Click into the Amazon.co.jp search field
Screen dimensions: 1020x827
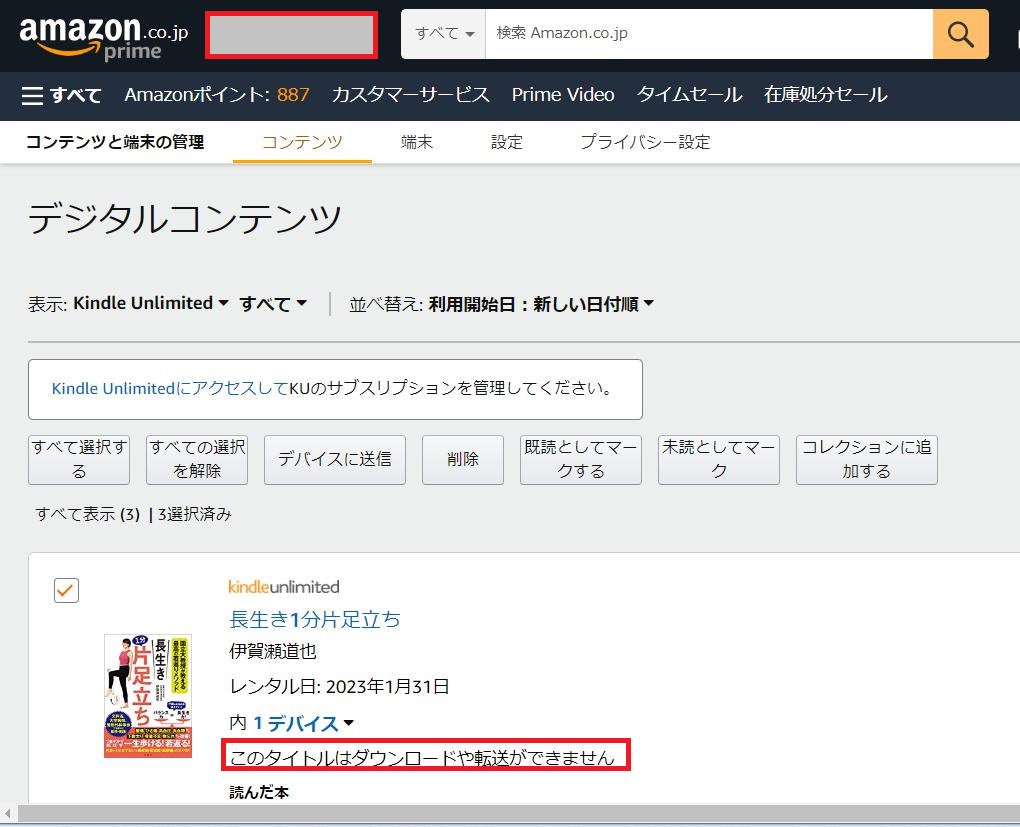[x=708, y=34]
